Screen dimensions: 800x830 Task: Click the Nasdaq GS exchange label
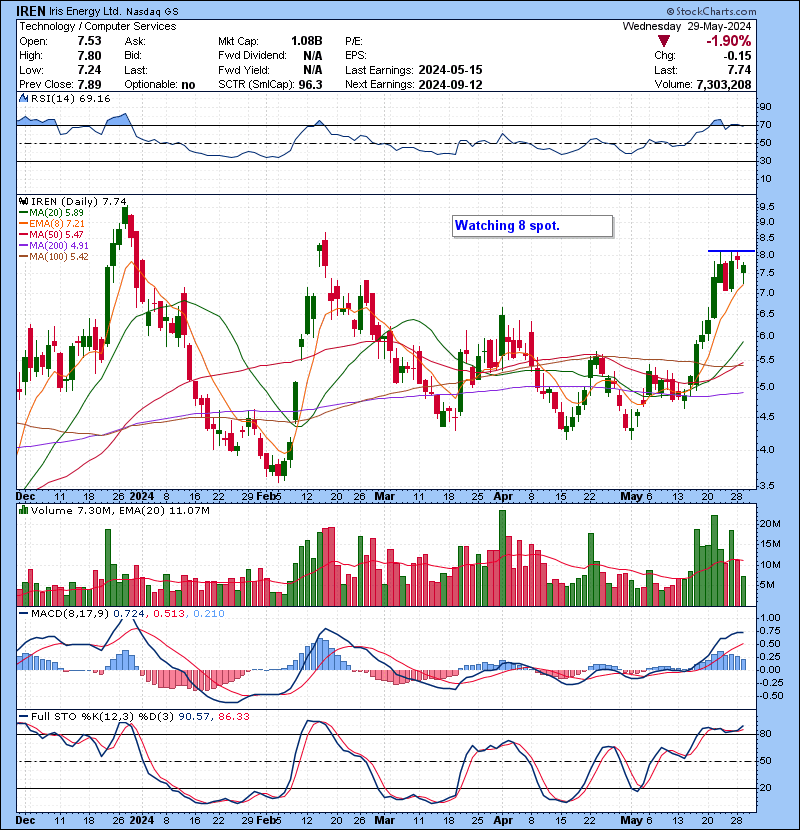tap(152, 11)
